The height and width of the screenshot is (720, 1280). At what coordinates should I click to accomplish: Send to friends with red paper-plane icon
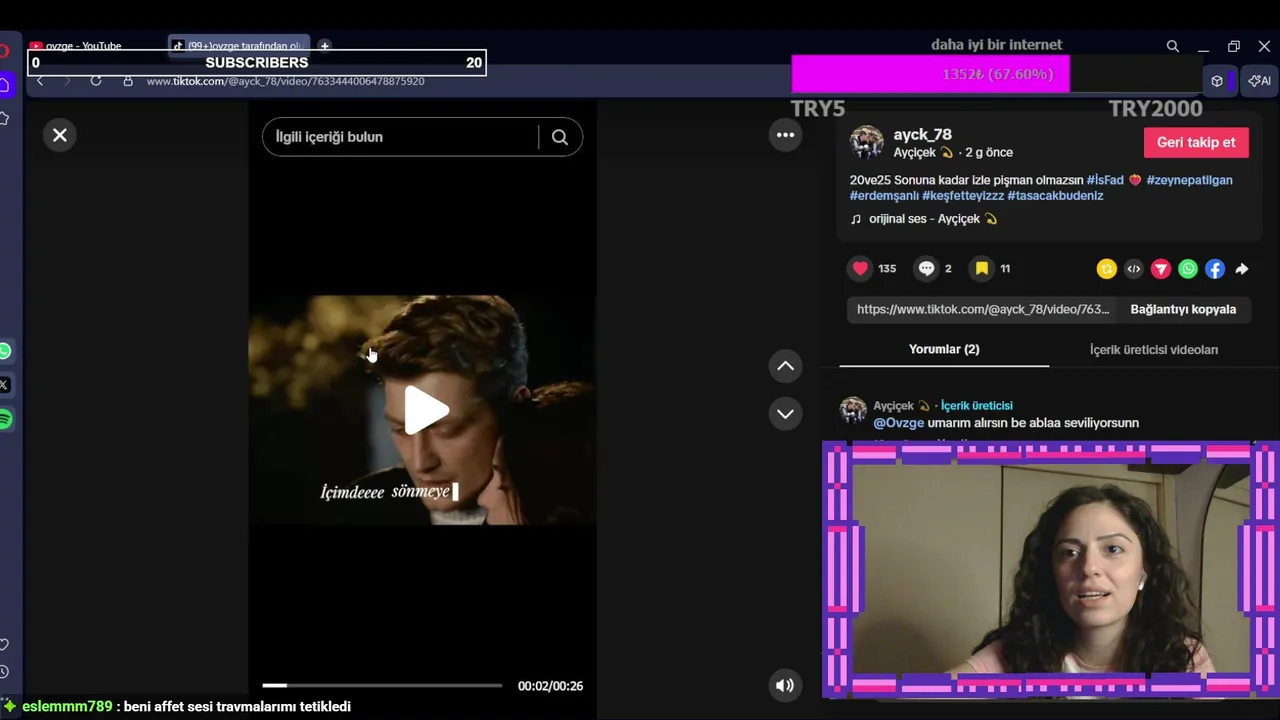point(1160,269)
